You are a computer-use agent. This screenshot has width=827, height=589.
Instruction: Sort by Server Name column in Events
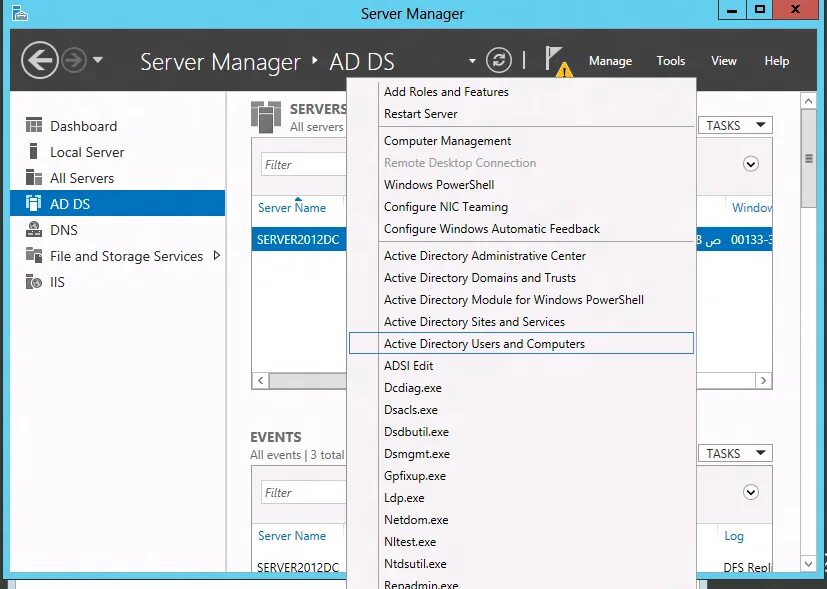(x=292, y=536)
